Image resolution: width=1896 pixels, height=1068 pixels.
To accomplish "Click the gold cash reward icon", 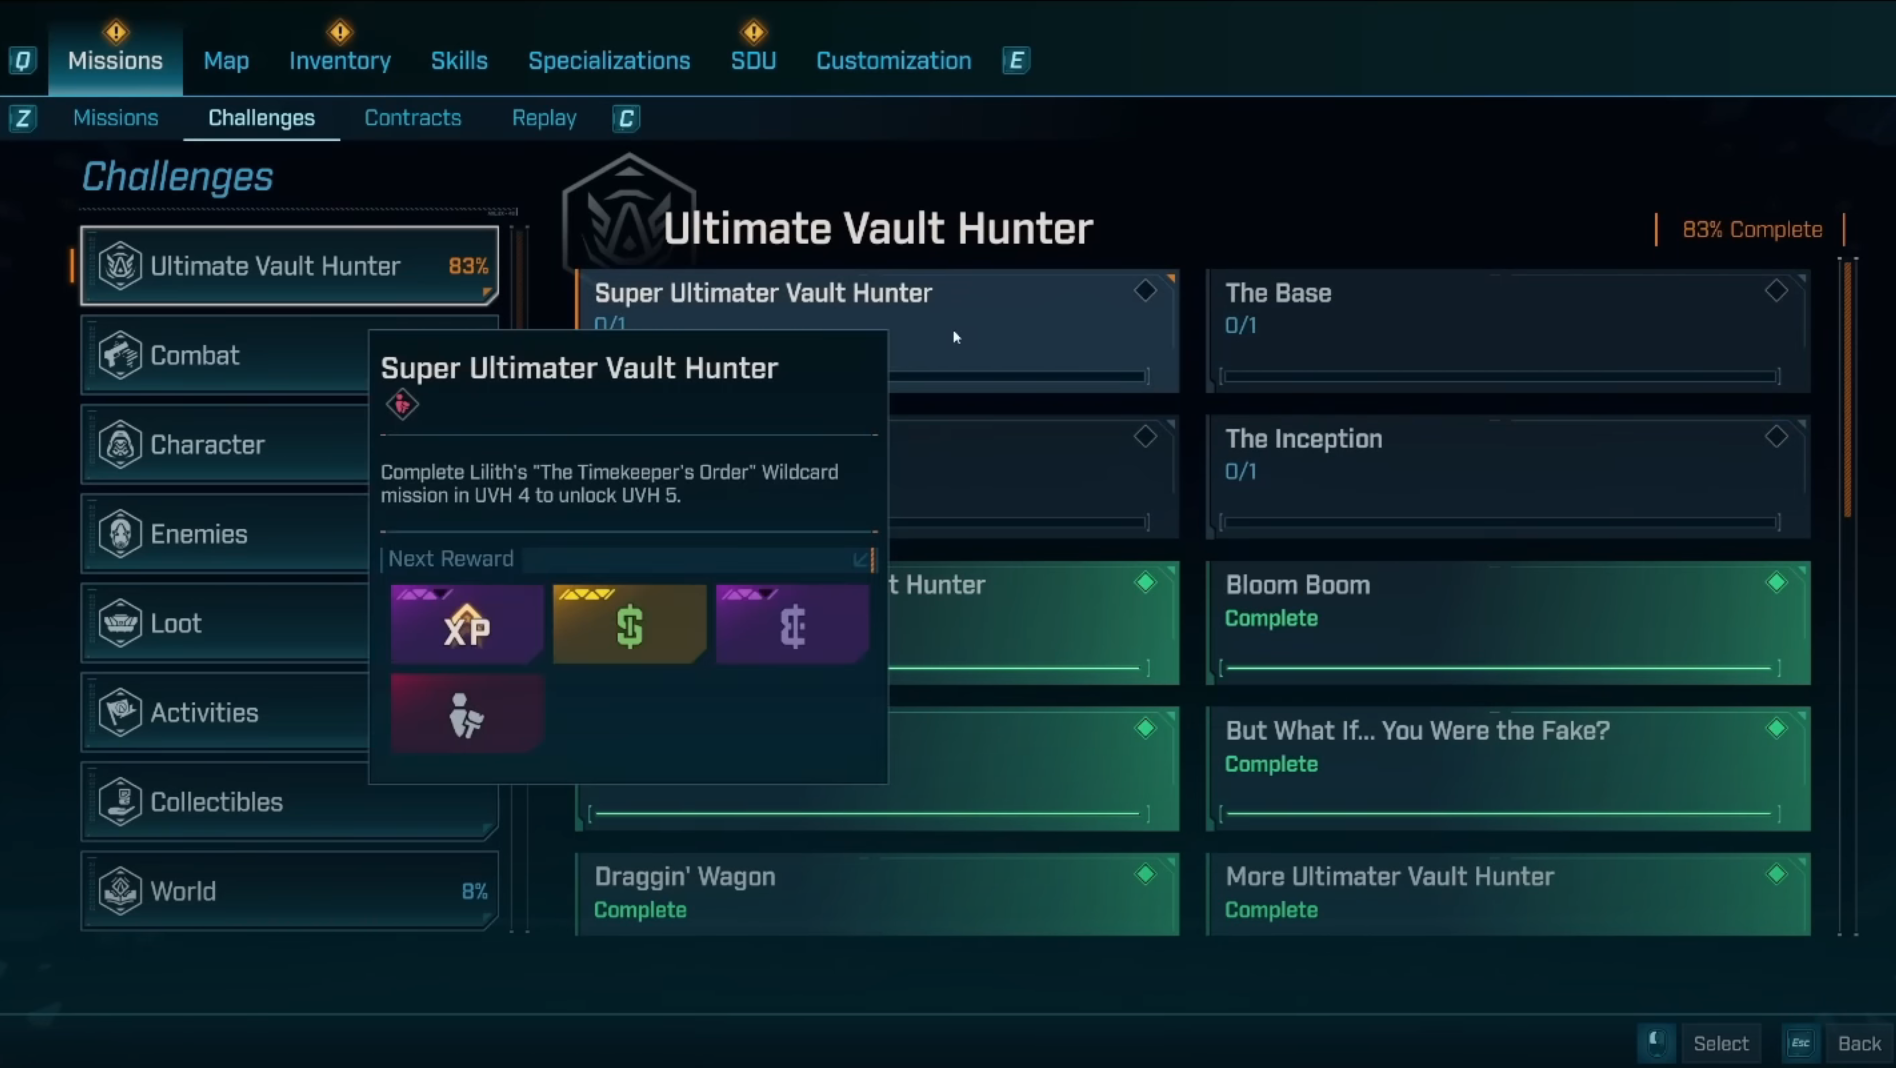I will click(x=629, y=625).
